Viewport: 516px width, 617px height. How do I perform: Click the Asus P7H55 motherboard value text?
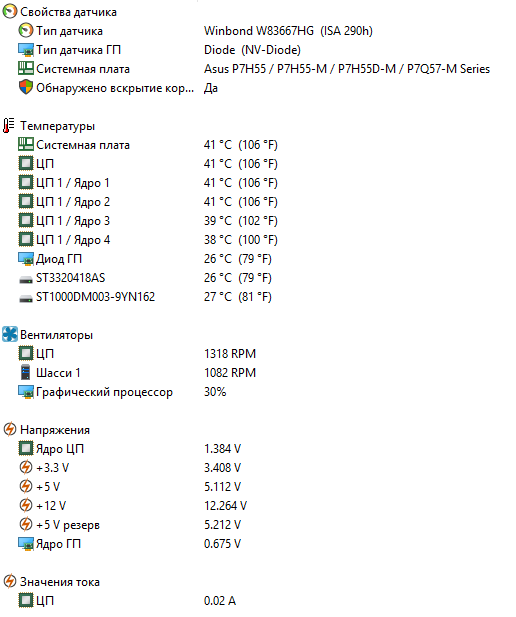(x=347, y=69)
